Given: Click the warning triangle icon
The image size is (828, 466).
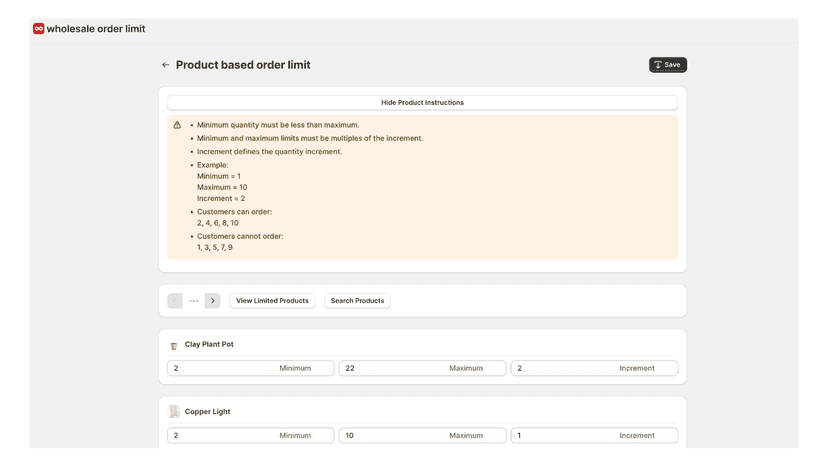Looking at the screenshot, I should pos(177,125).
